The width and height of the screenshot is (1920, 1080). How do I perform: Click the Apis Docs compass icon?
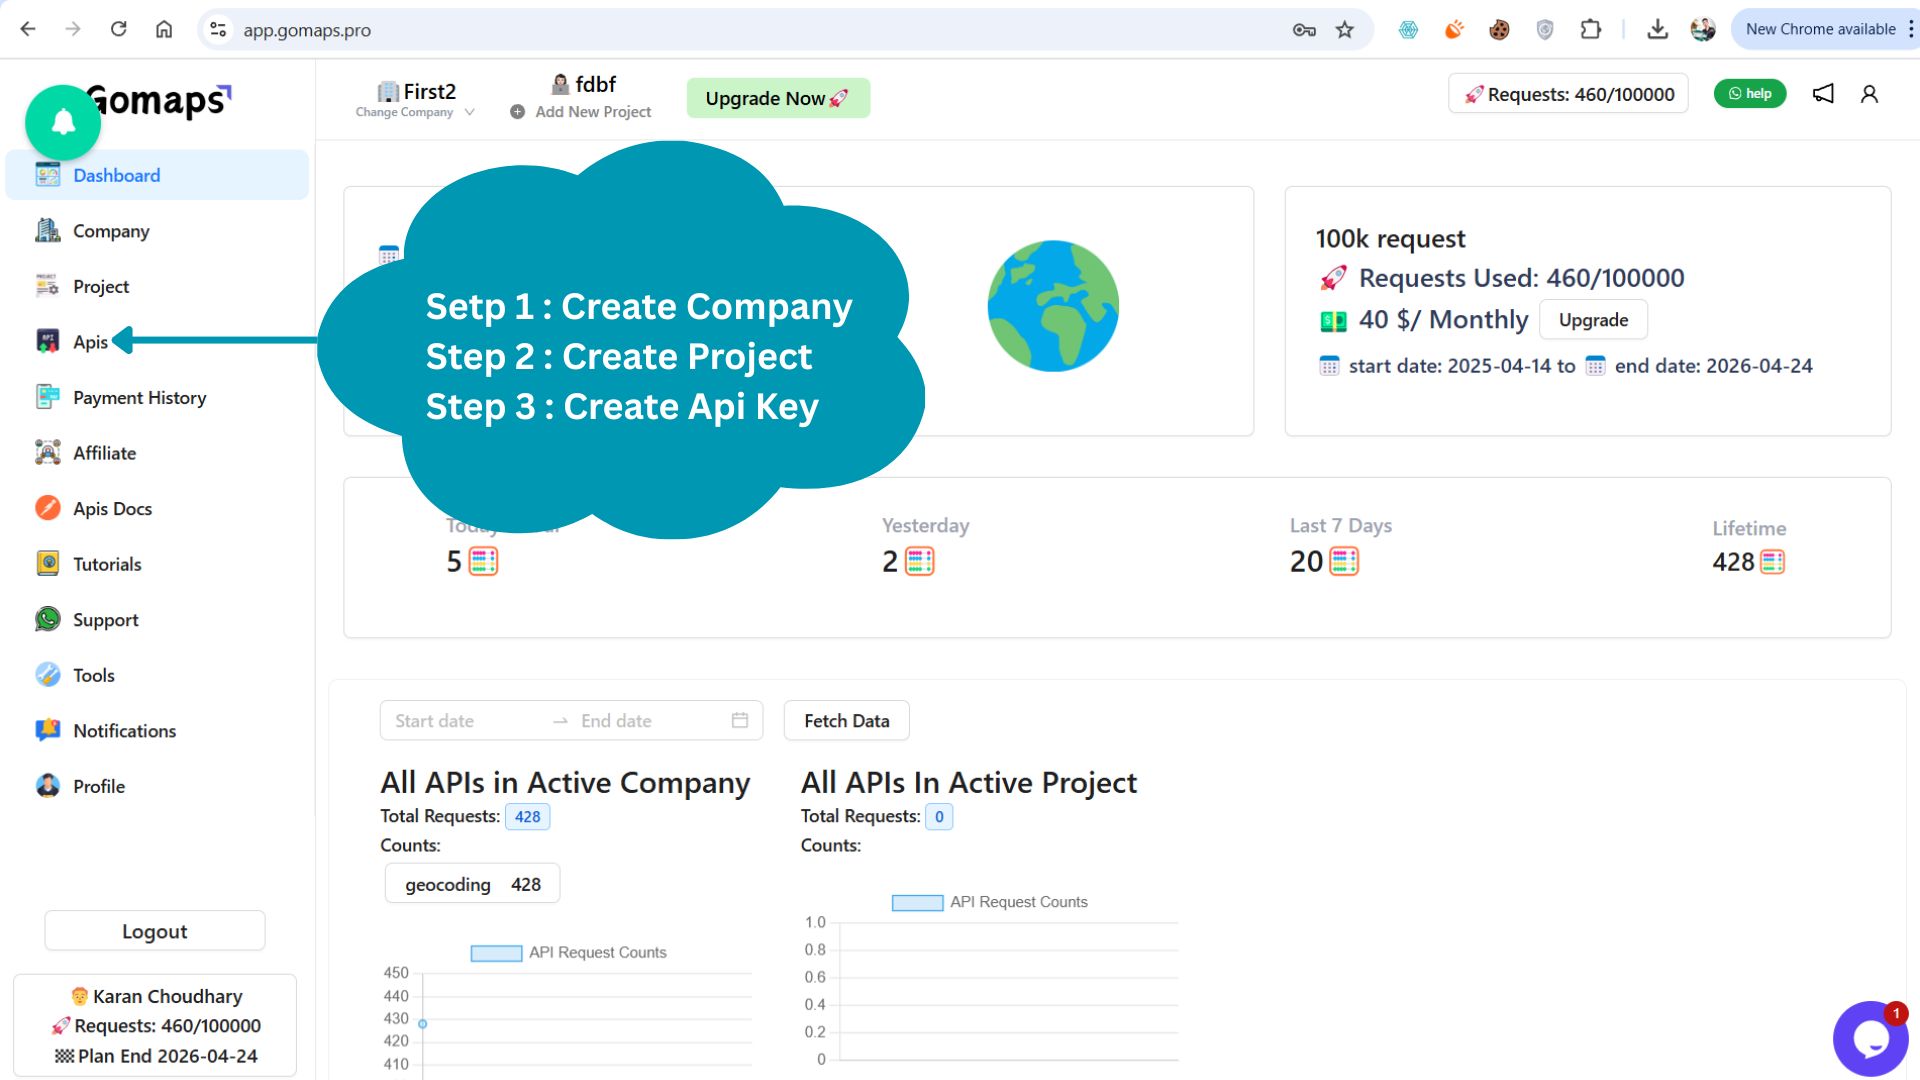pos(48,508)
